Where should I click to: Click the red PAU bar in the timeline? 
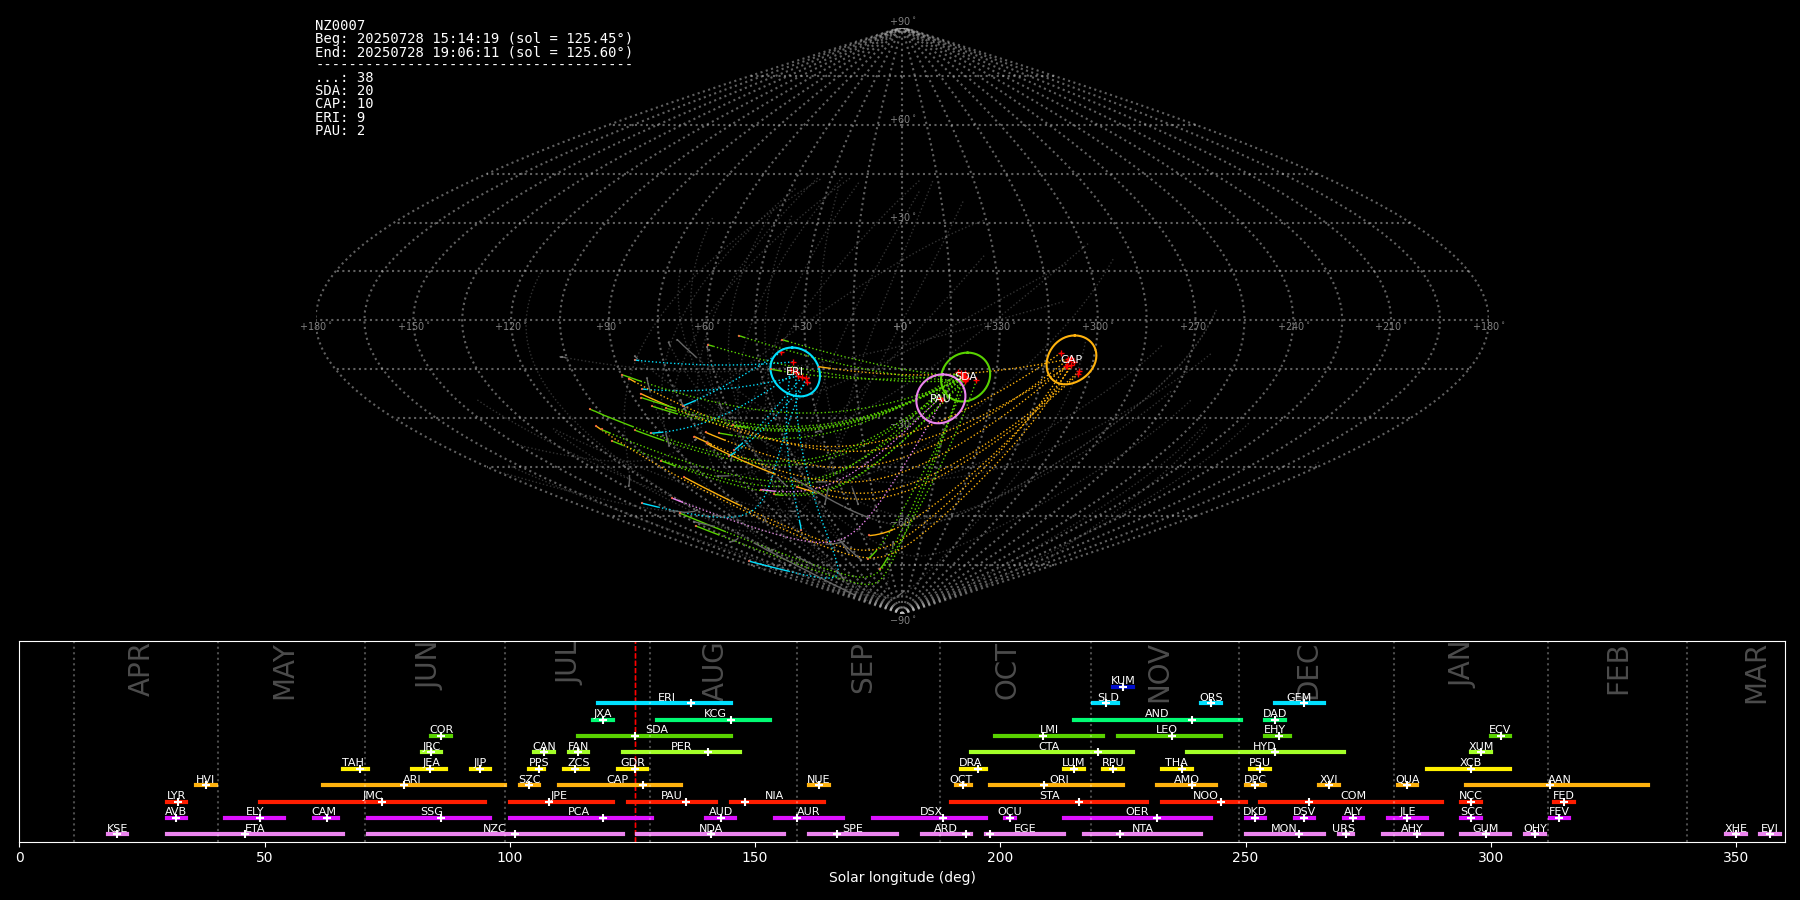pos(672,802)
